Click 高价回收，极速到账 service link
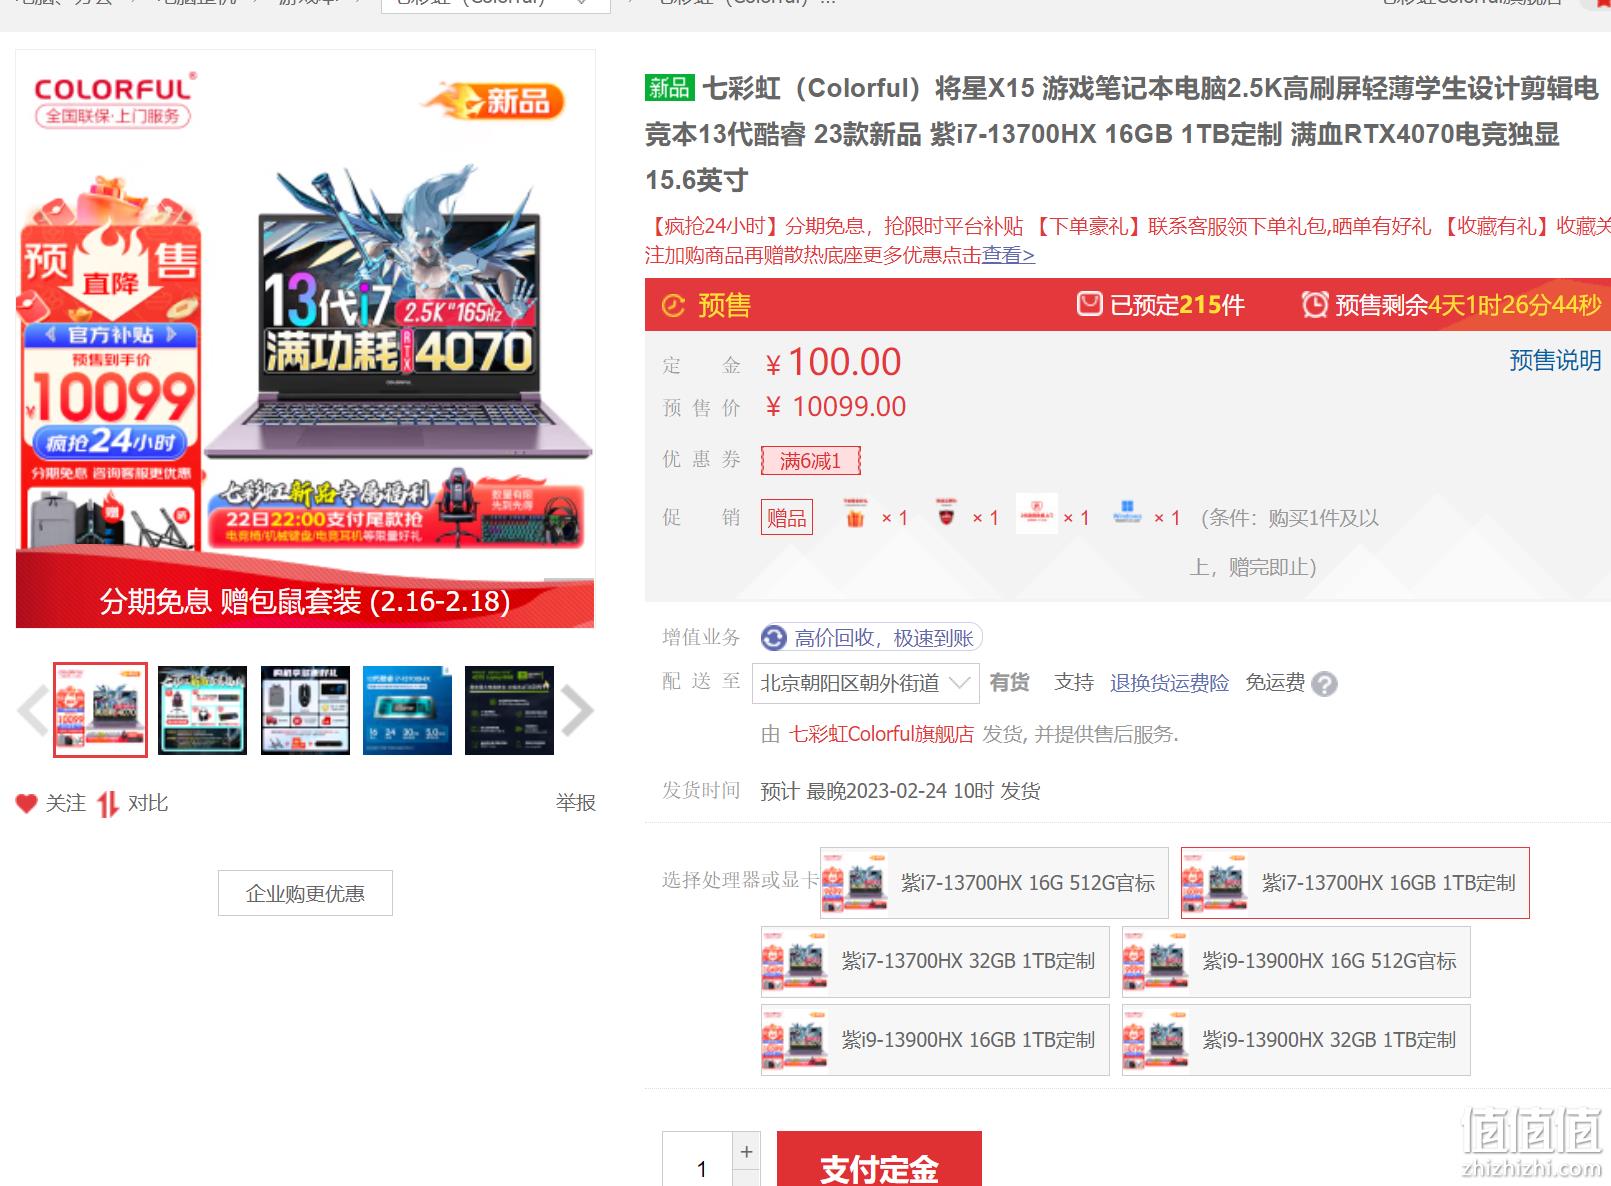Image resolution: width=1611 pixels, height=1186 pixels. (x=884, y=638)
